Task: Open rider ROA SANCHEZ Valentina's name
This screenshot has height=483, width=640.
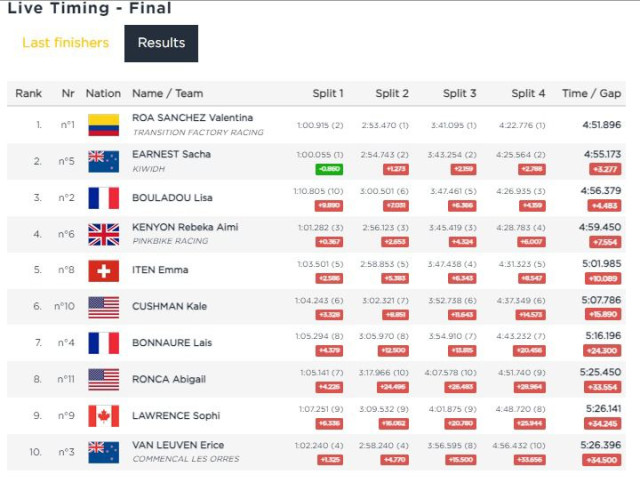Action: (192, 118)
